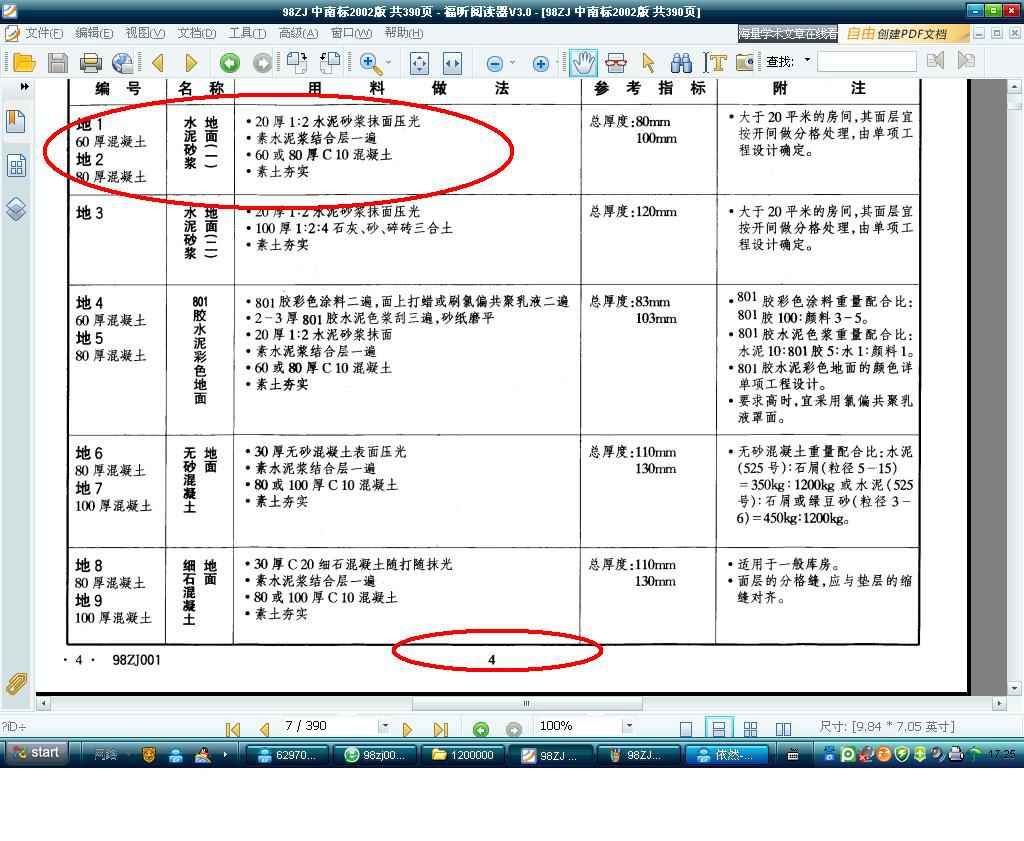Select the Hand tool

click(x=583, y=63)
